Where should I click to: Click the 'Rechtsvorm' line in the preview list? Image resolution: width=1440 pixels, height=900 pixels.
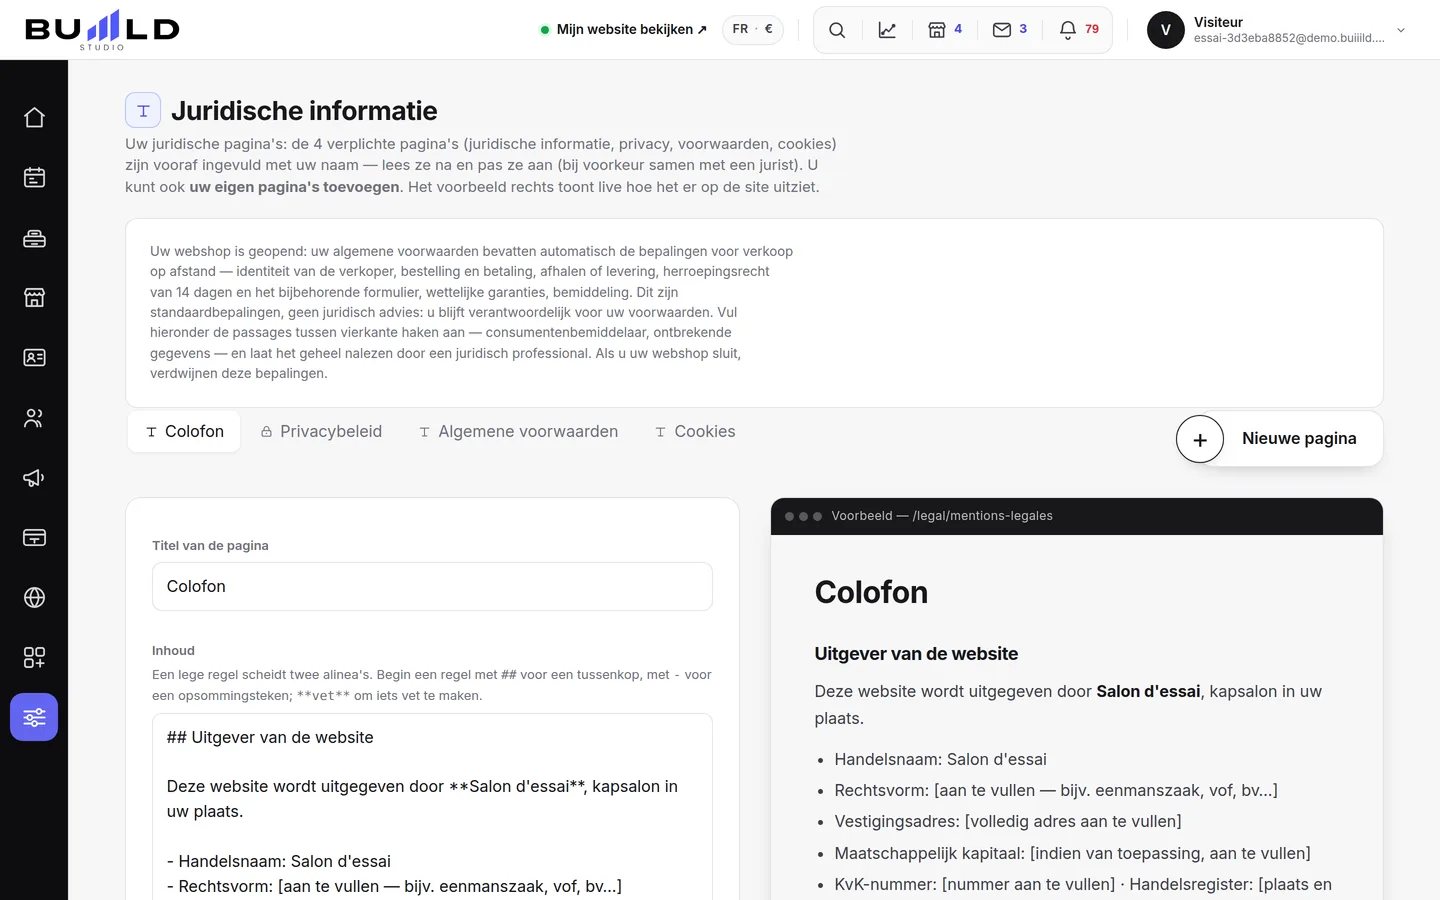1056,791
